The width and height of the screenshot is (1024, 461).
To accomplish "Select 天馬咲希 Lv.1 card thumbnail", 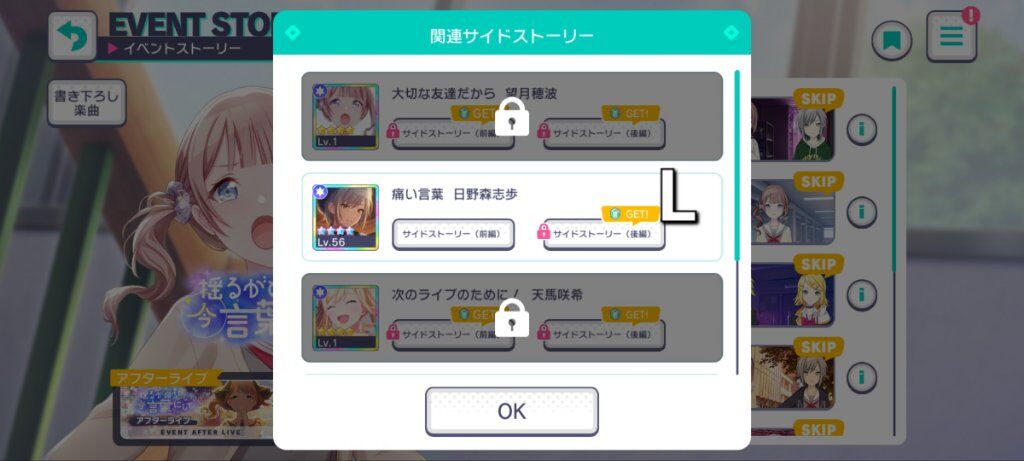I will [345, 318].
